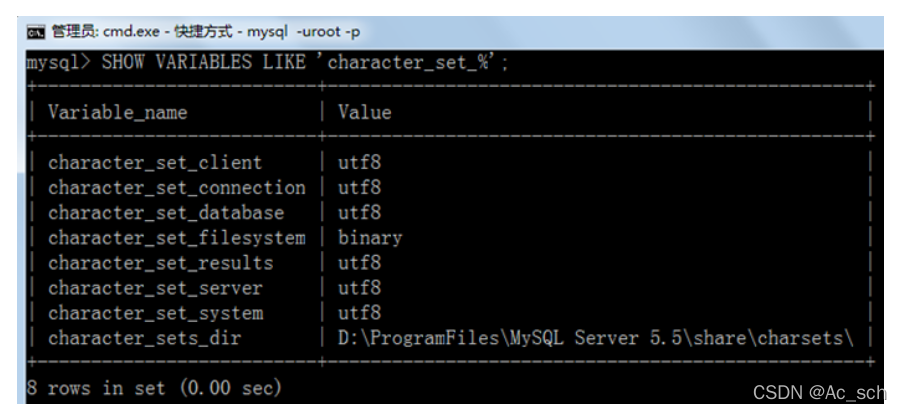The width and height of the screenshot is (902, 412).
Task: Click the character_set_server variable text
Action: [155, 288]
